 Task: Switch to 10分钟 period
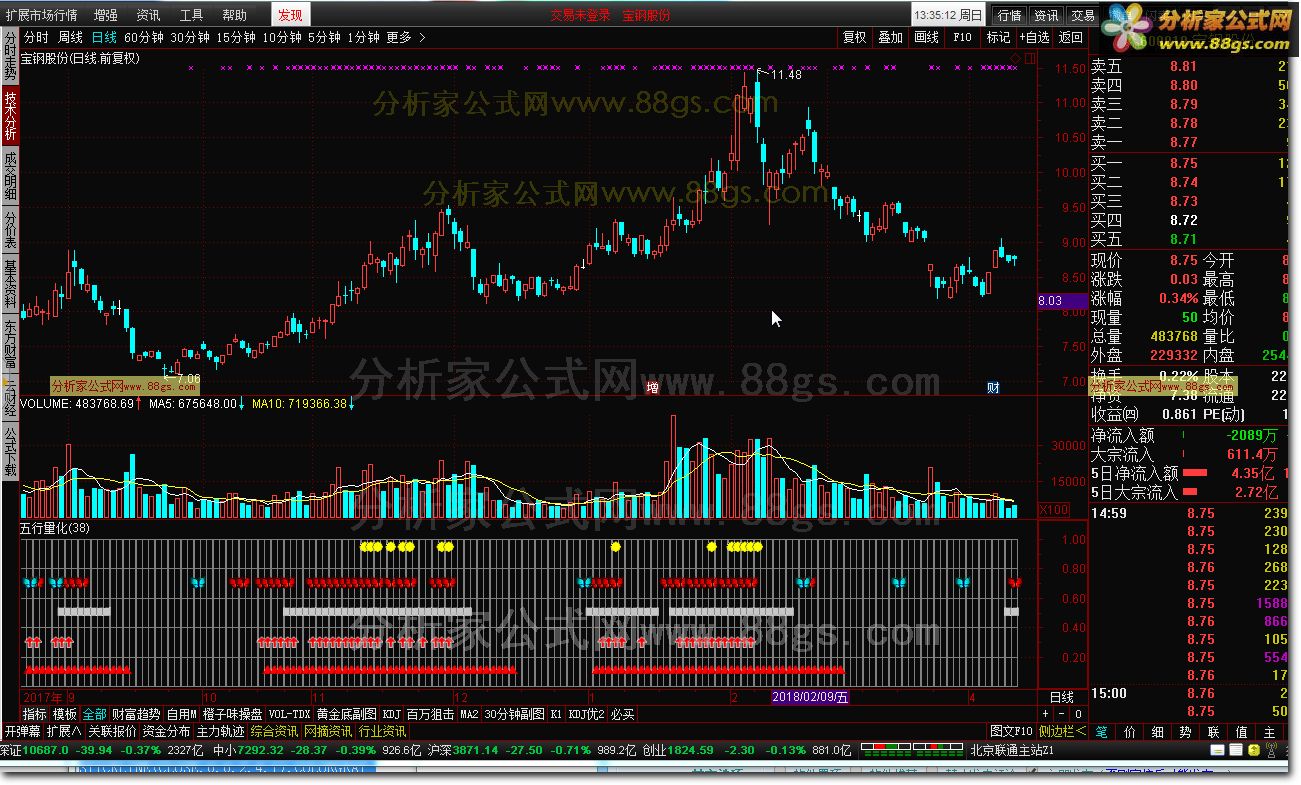pos(282,37)
